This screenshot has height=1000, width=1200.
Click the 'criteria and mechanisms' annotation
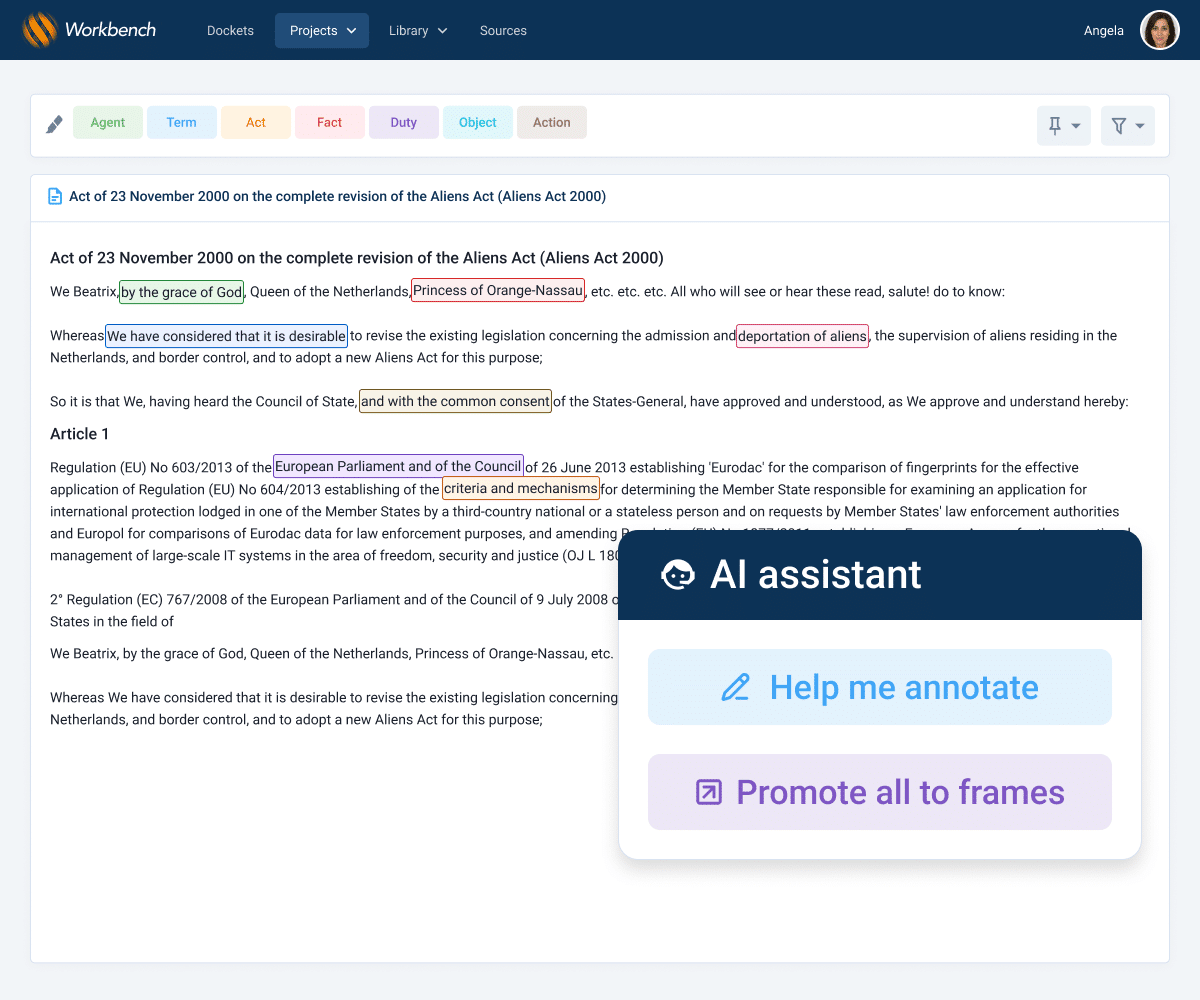click(520, 489)
